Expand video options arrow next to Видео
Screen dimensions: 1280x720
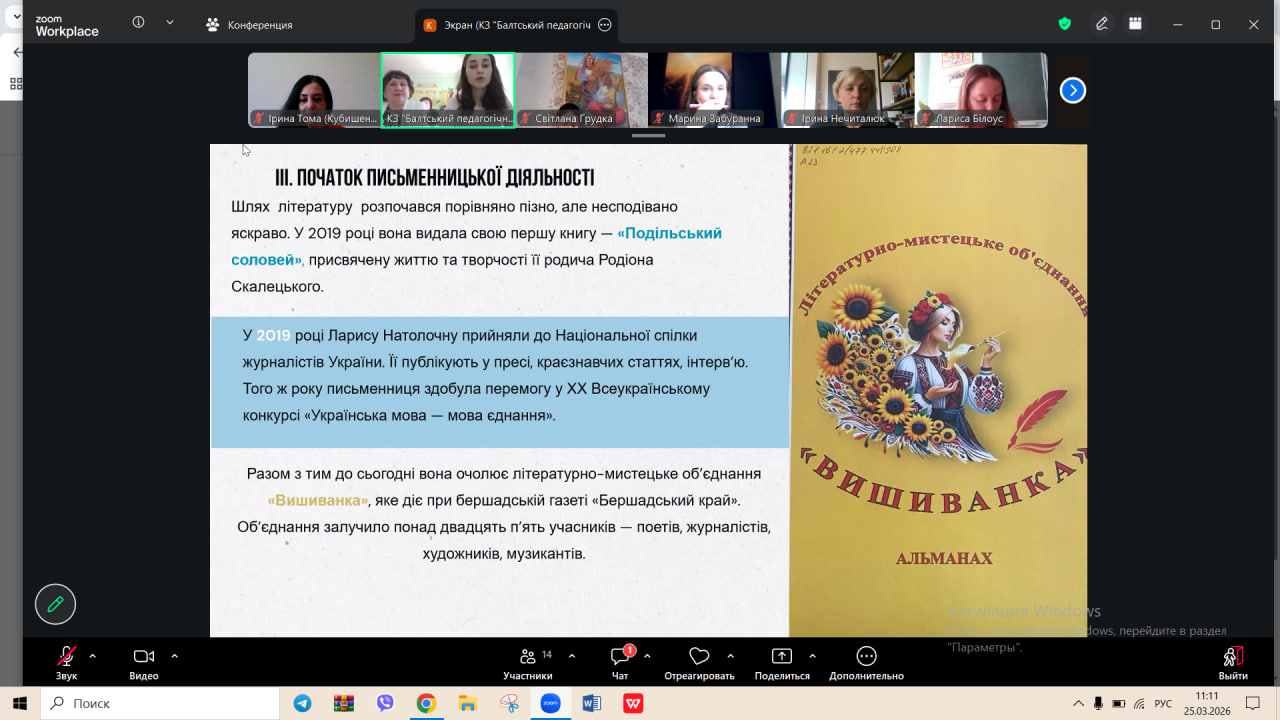tap(174, 656)
